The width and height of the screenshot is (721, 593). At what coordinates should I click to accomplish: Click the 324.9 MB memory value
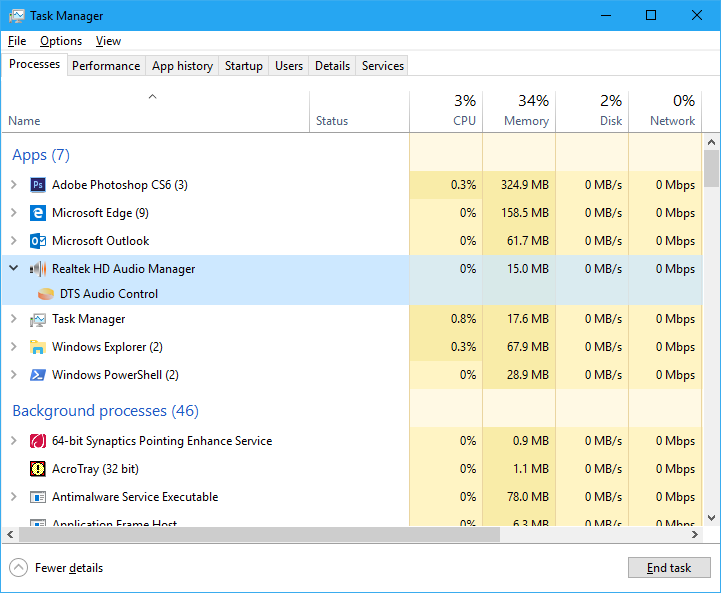click(525, 185)
